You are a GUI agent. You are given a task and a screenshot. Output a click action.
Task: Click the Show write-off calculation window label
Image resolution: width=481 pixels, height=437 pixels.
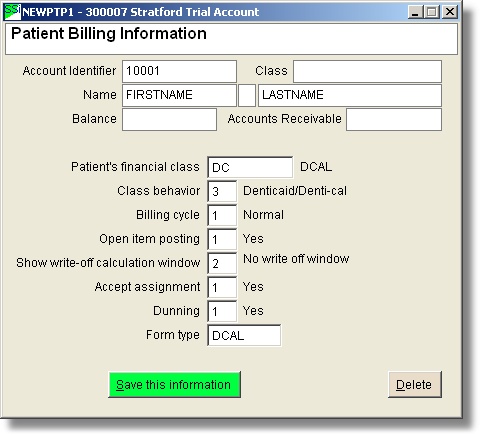point(108,263)
